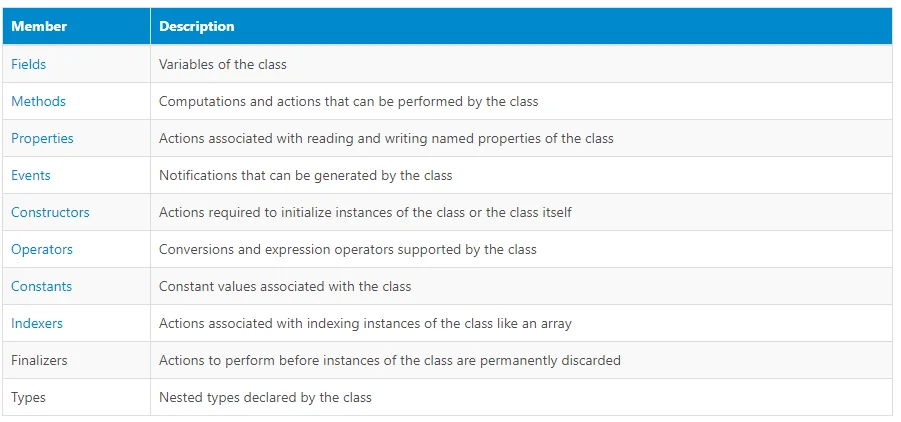Click the Finalizers member cell

coord(39,360)
